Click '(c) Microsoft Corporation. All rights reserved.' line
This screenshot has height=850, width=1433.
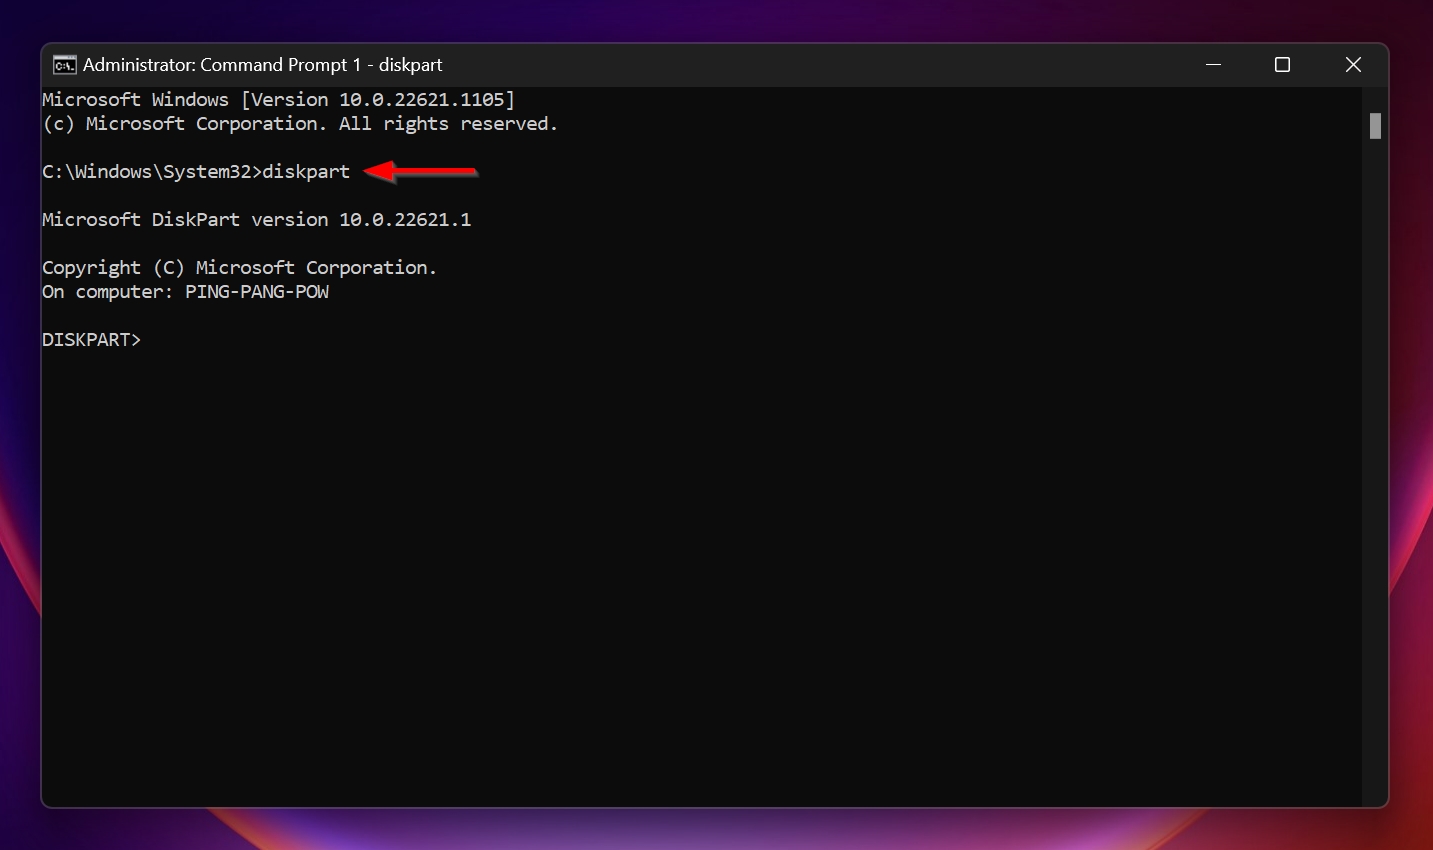[300, 124]
